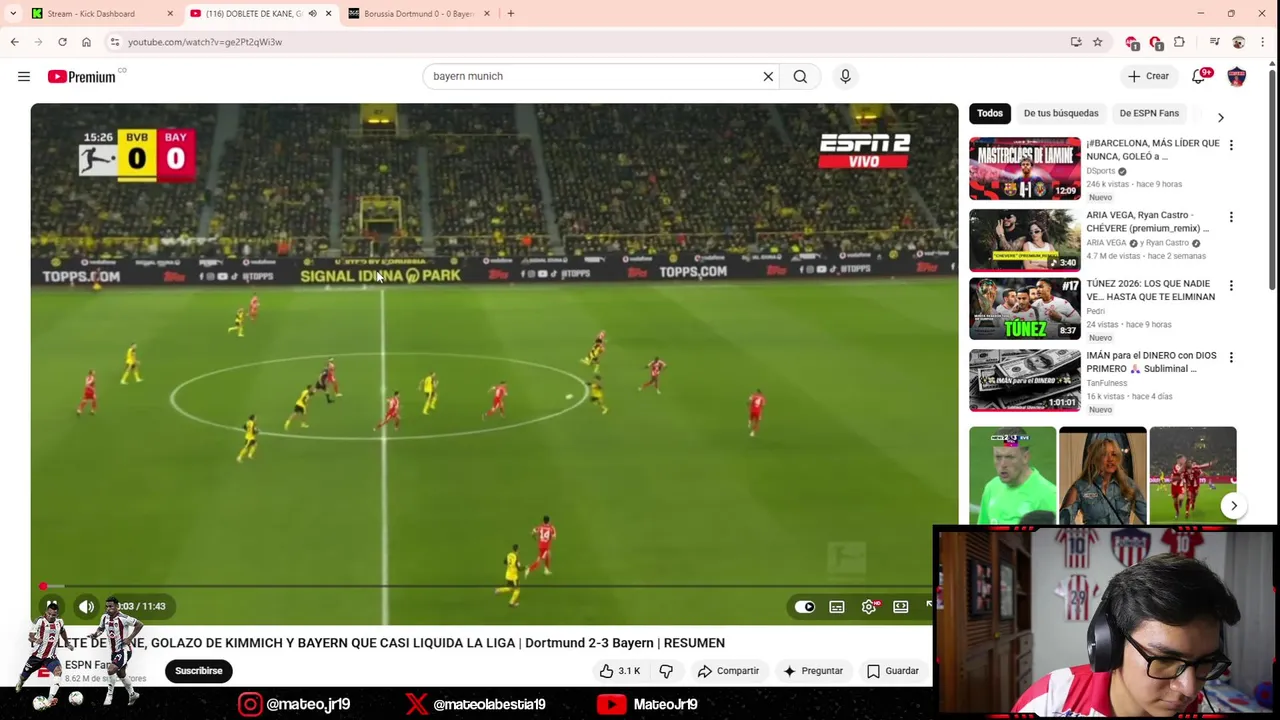1280x720 pixels.
Task: Dislike the video with thumbs down
Action: tap(666, 671)
